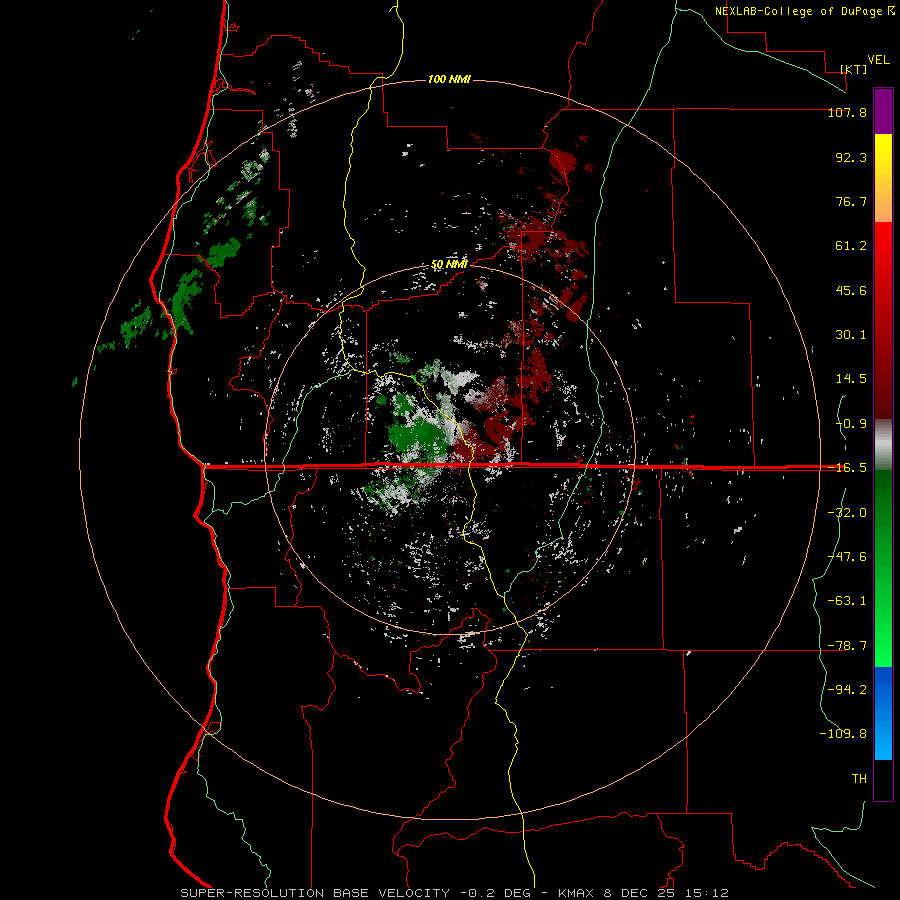This screenshot has height=900, width=900.
Task: Click the 107.8 velocity scale value
Action: pos(847,112)
